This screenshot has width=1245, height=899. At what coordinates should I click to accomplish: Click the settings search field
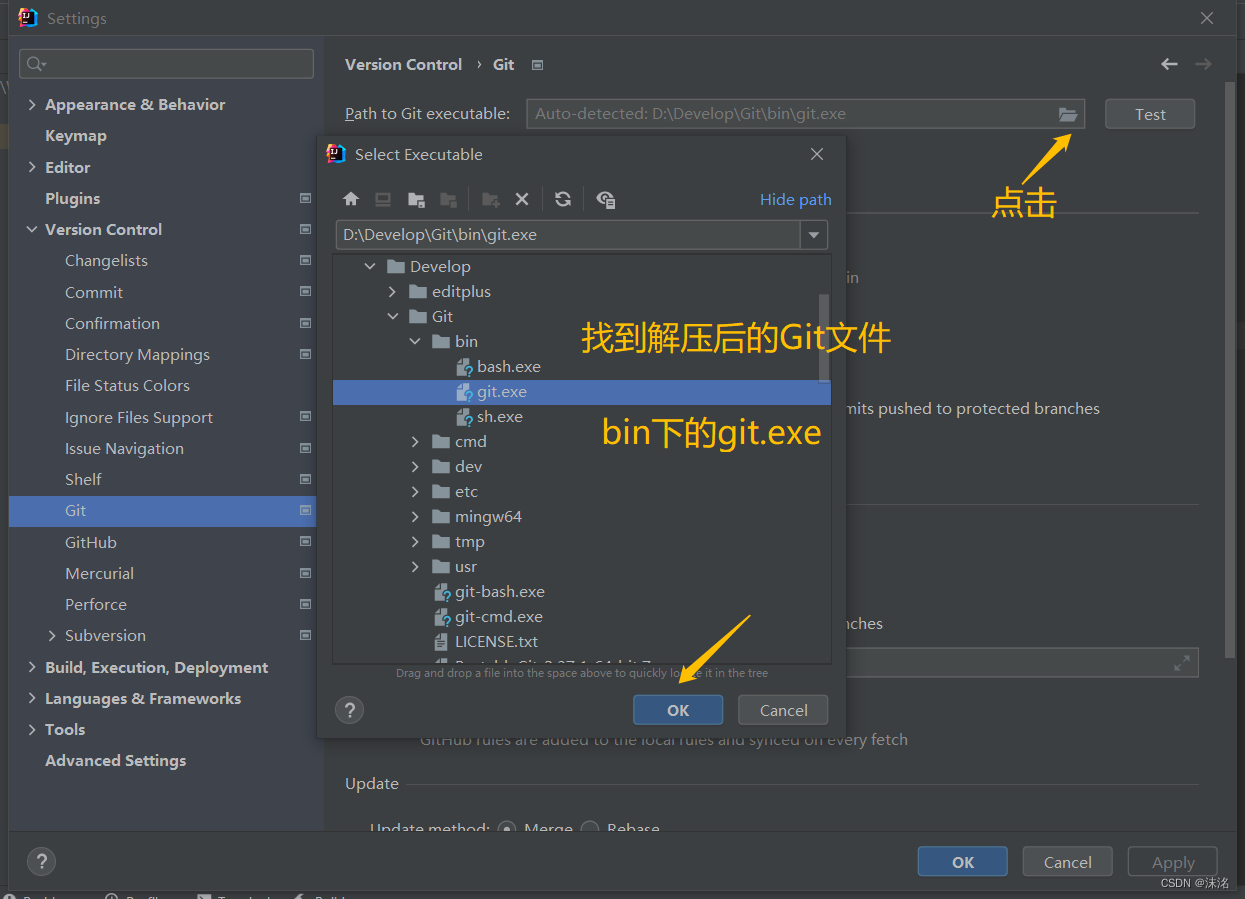(x=166, y=64)
